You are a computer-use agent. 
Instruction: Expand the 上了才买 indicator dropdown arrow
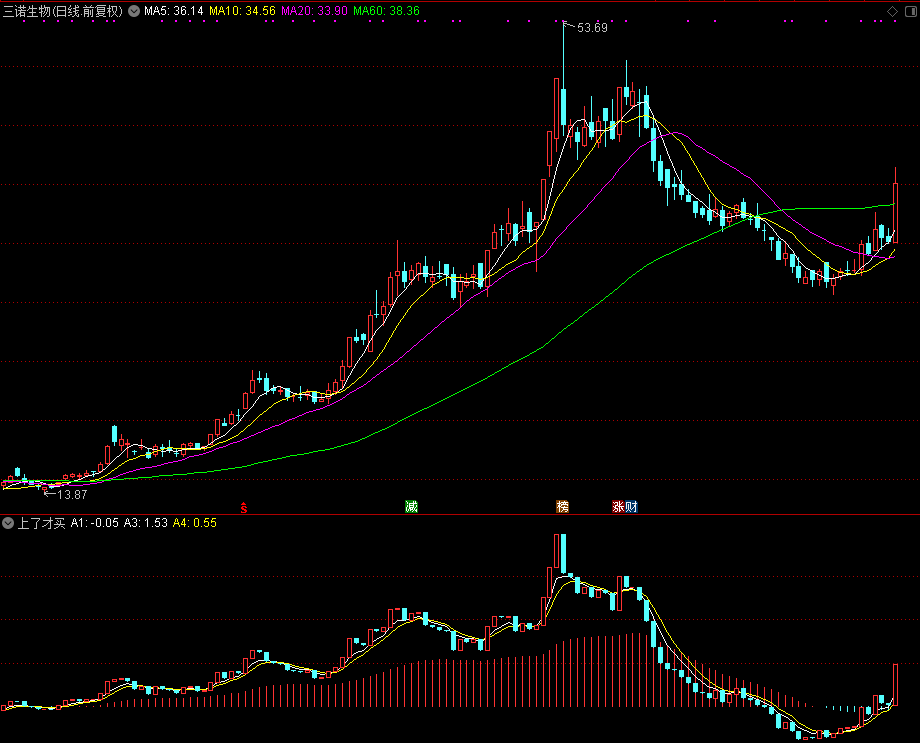8,523
